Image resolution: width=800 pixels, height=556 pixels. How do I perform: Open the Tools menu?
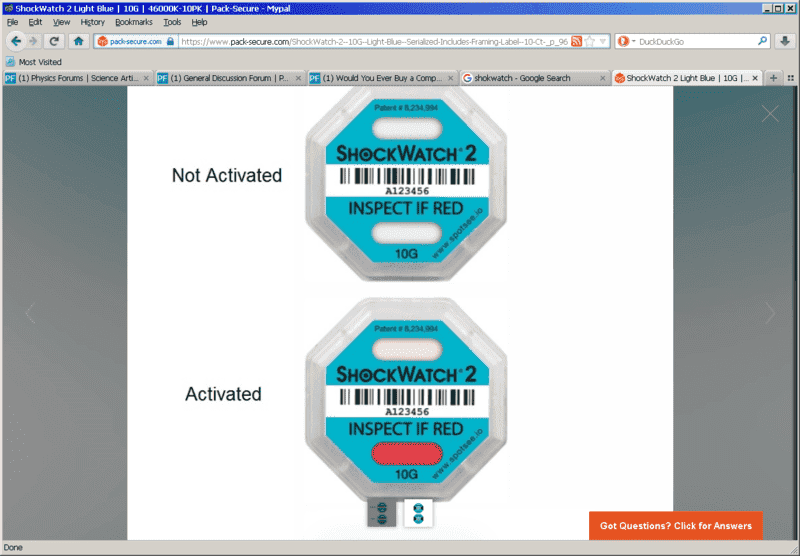(172, 22)
